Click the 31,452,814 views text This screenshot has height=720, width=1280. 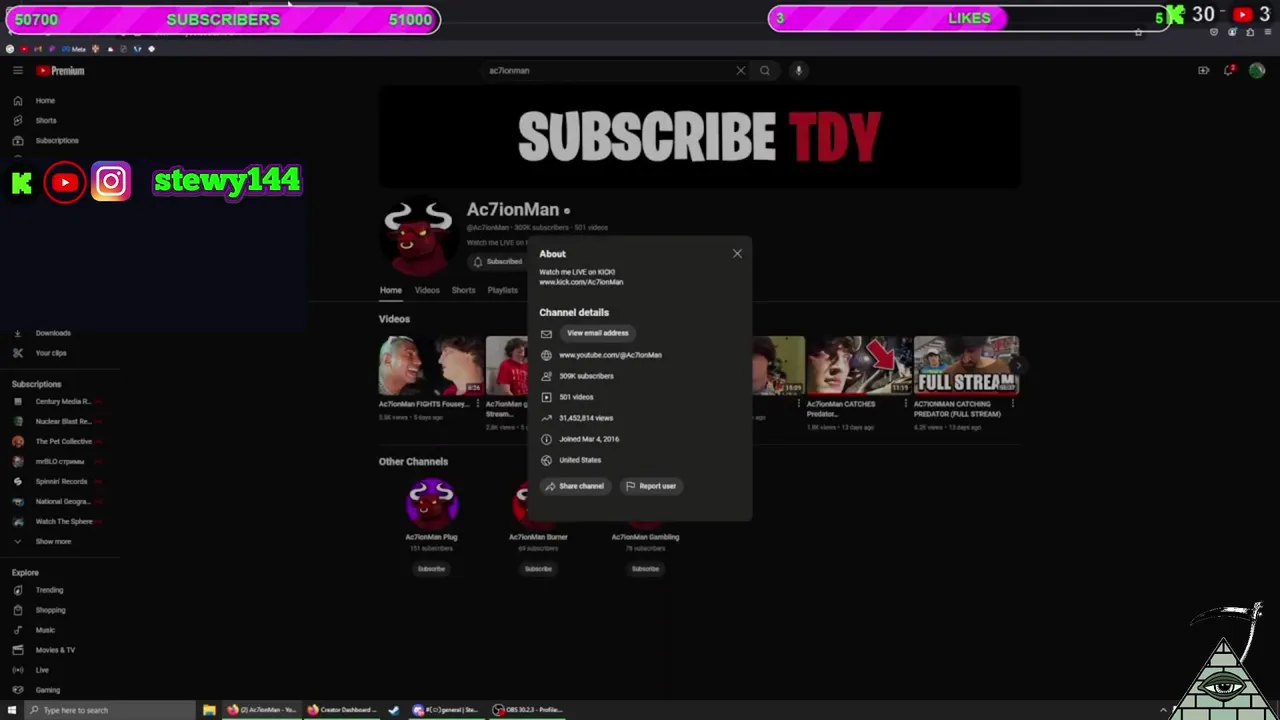(586, 418)
